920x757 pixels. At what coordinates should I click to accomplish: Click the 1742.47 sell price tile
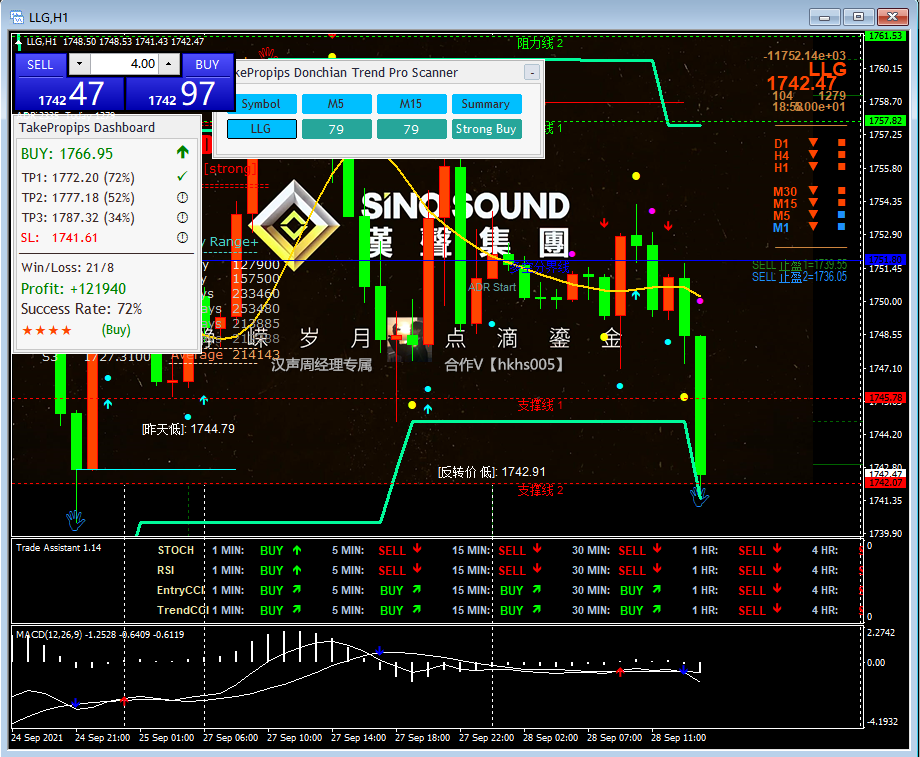pos(69,94)
